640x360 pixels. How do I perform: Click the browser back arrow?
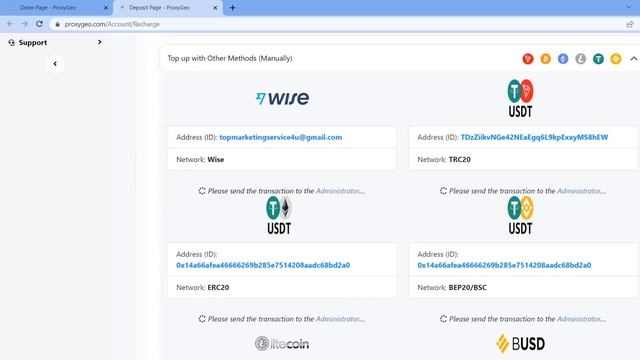(x=10, y=24)
